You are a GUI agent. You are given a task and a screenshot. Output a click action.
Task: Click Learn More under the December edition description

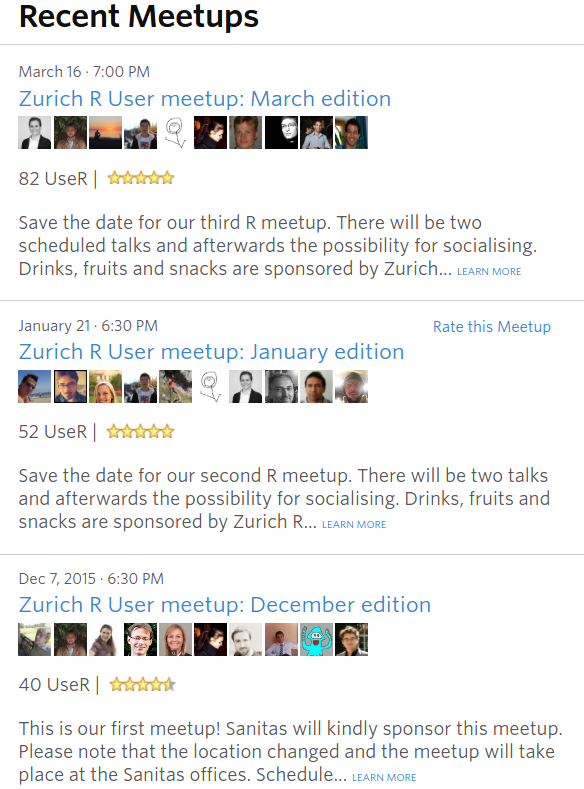point(384,777)
